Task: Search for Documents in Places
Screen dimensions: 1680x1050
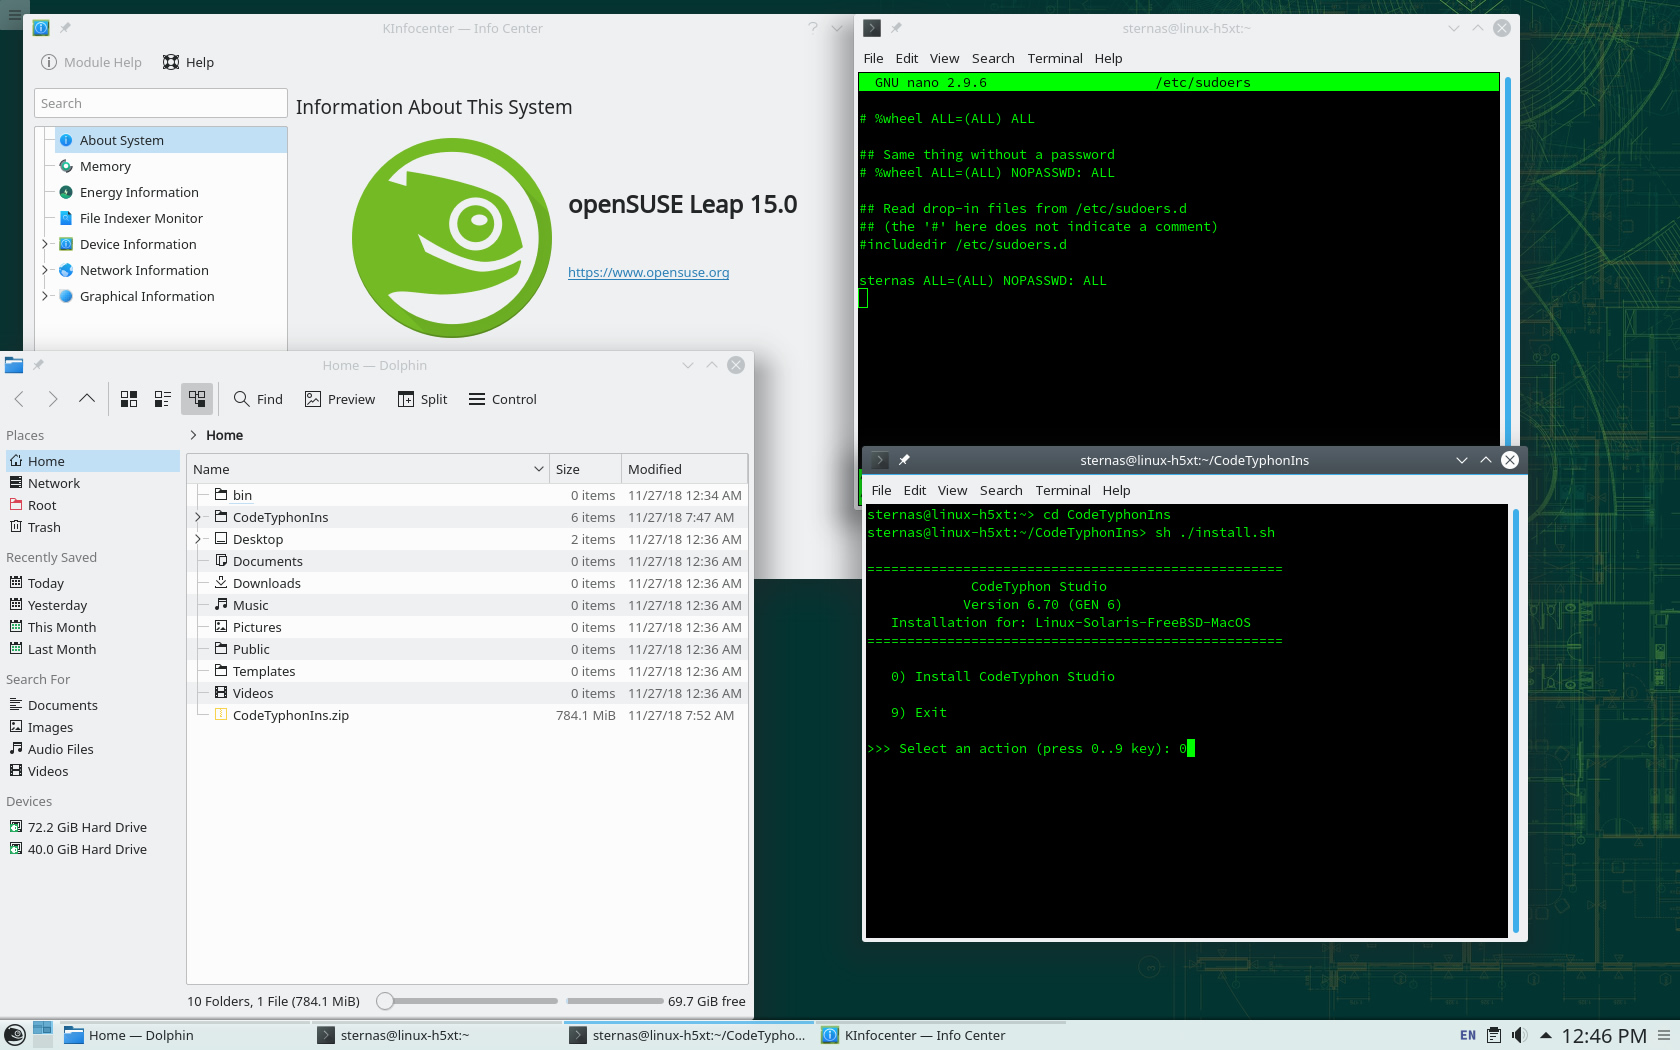Action: click(93, 705)
